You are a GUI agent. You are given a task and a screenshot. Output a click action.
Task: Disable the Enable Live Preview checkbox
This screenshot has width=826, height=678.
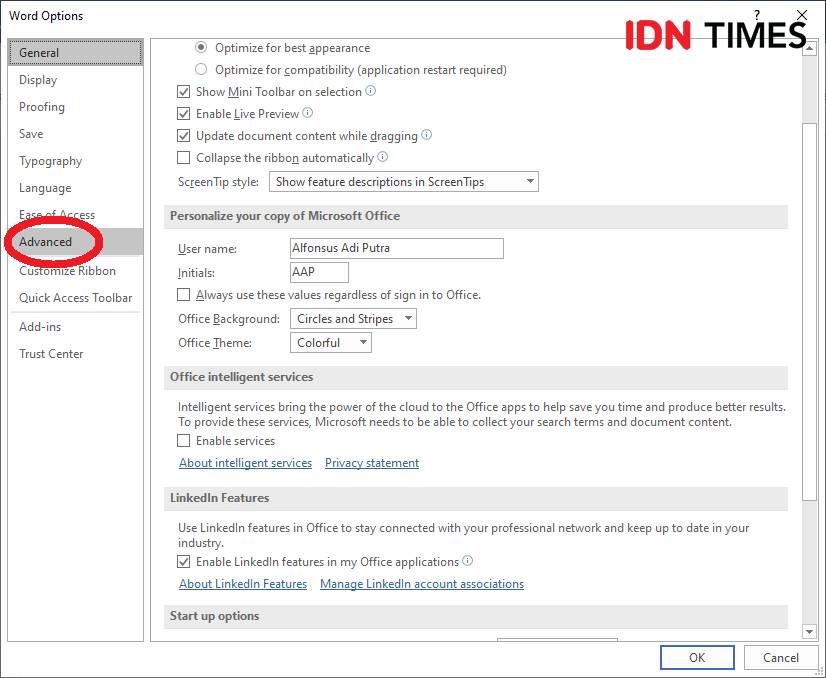183,114
